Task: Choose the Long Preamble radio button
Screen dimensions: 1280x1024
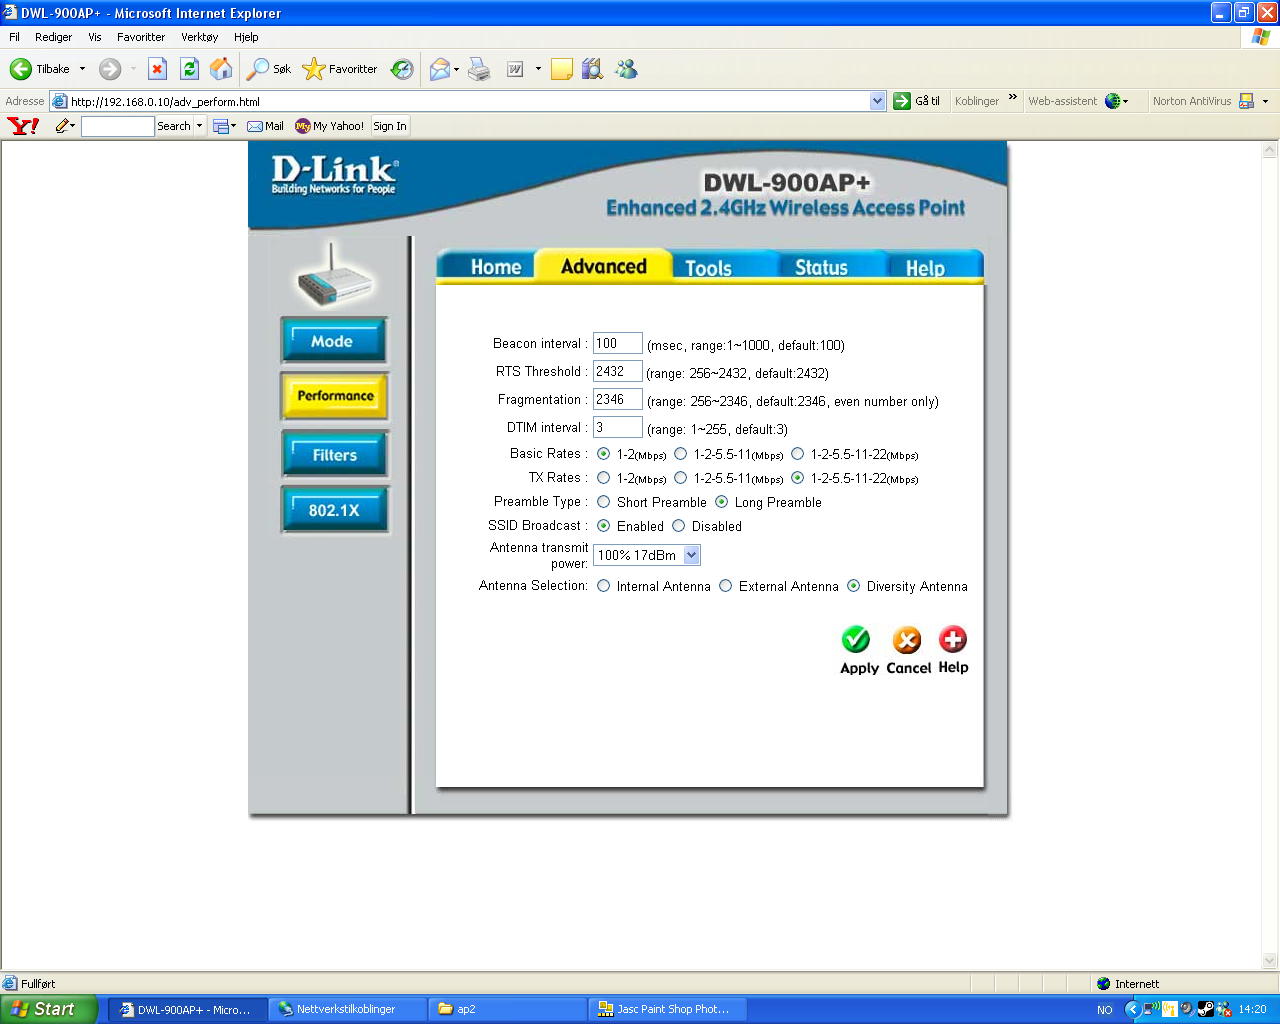Action: coord(722,502)
